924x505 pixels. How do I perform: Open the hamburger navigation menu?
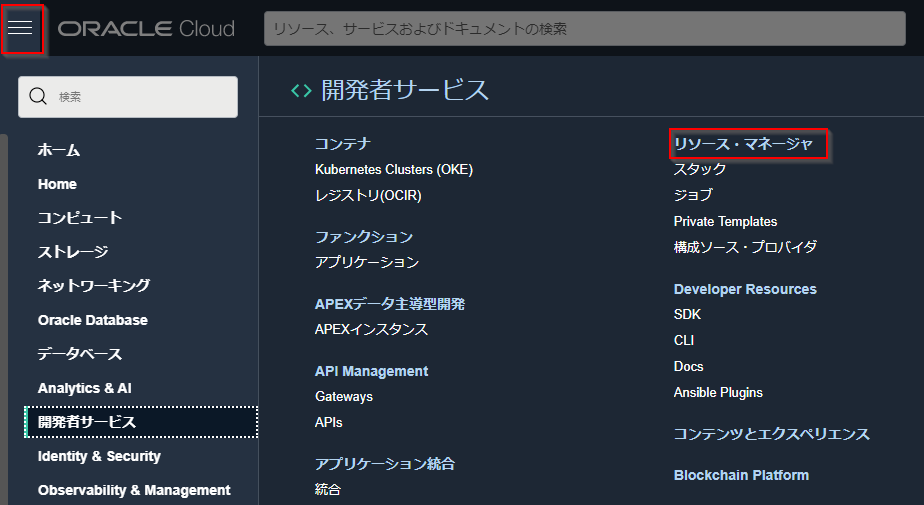(21, 28)
